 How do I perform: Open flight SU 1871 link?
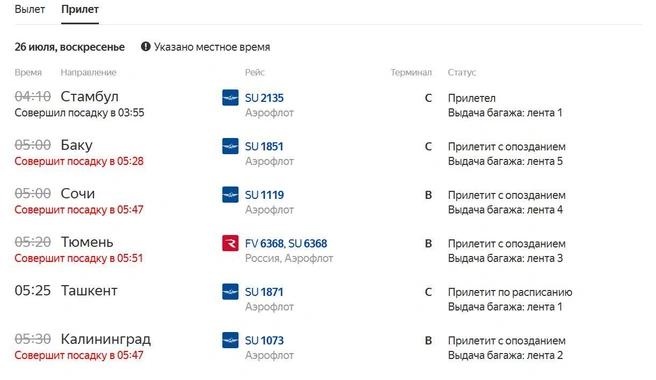click(264, 292)
